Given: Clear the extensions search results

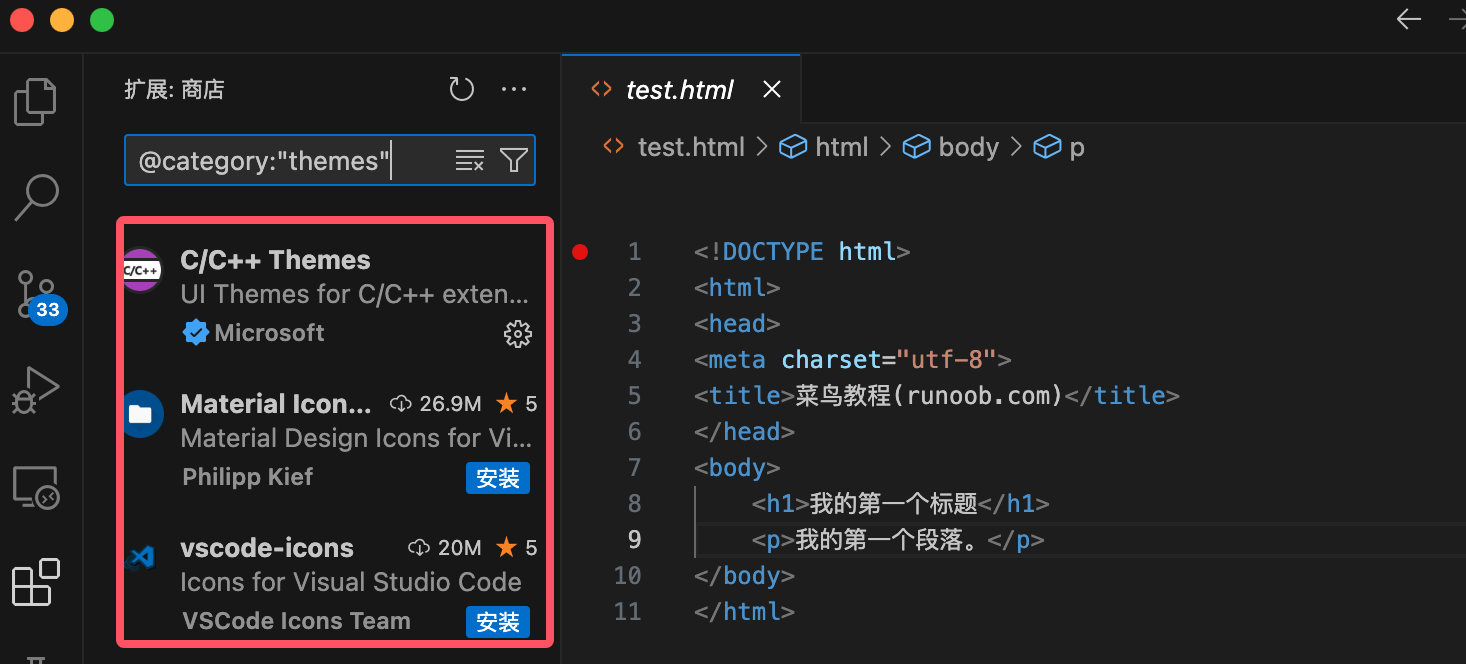Looking at the screenshot, I should pyautogui.click(x=470, y=160).
